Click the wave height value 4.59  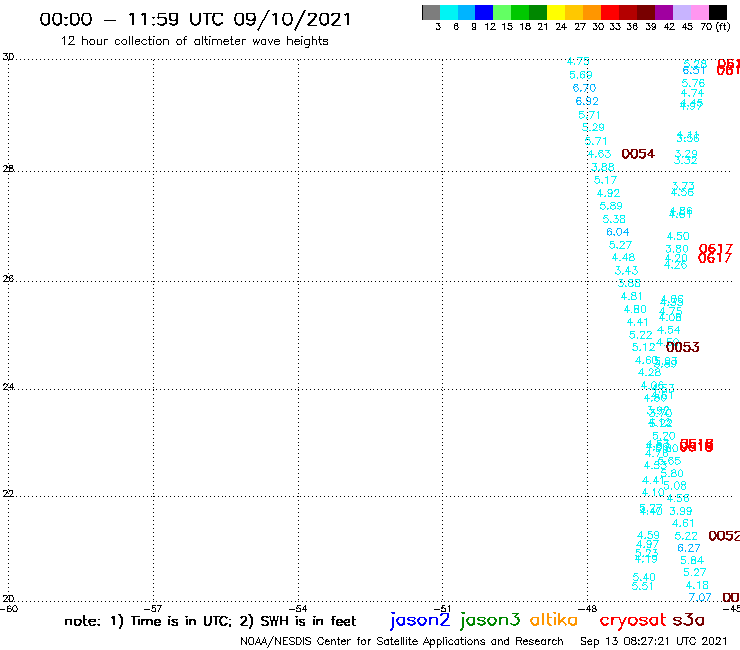[648, 536]
